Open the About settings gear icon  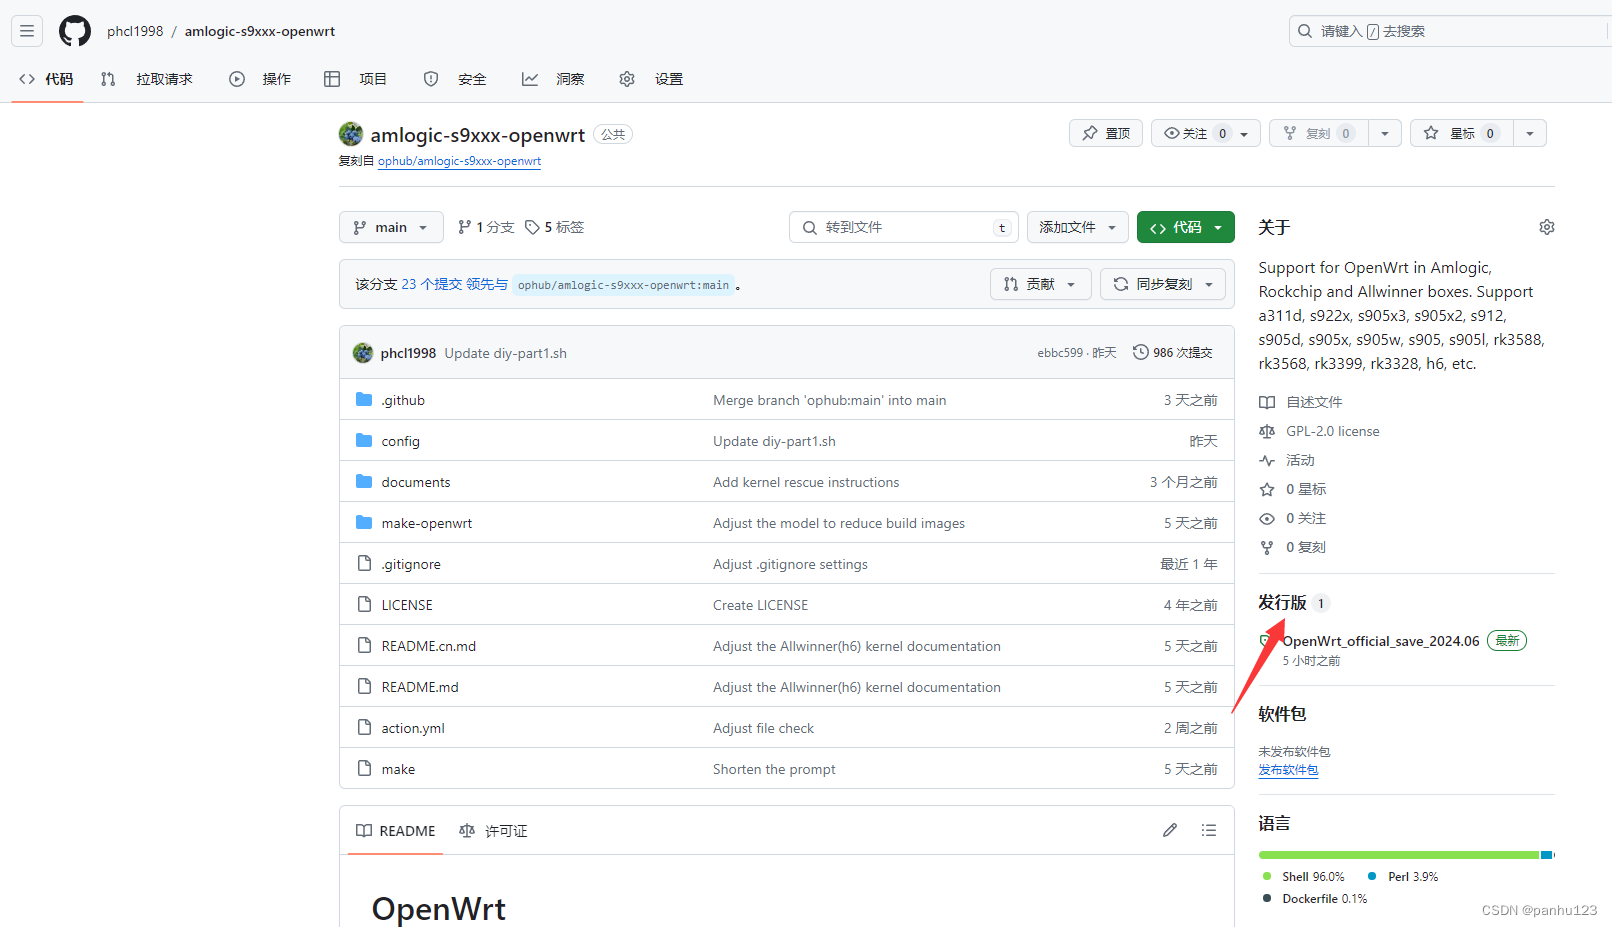(x=1546, y=227)
